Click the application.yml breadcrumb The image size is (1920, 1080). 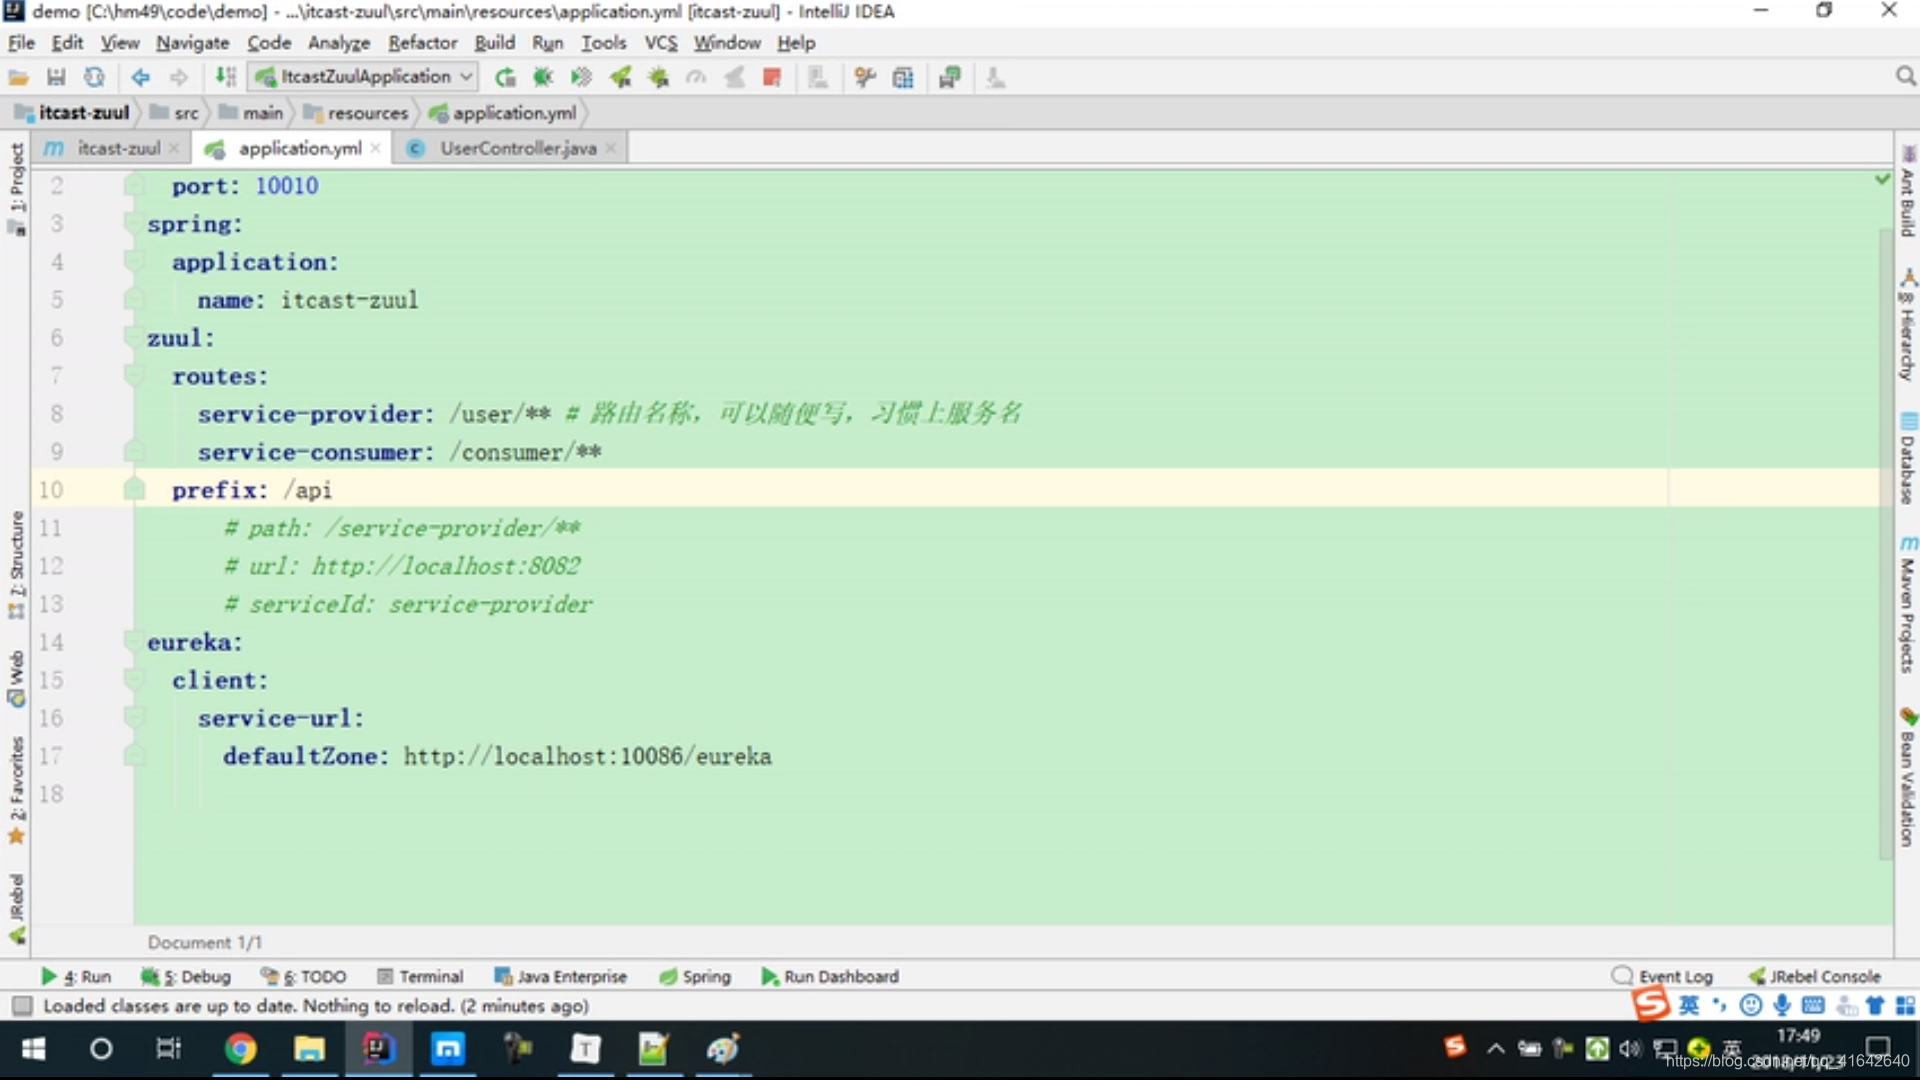(503, 113)
